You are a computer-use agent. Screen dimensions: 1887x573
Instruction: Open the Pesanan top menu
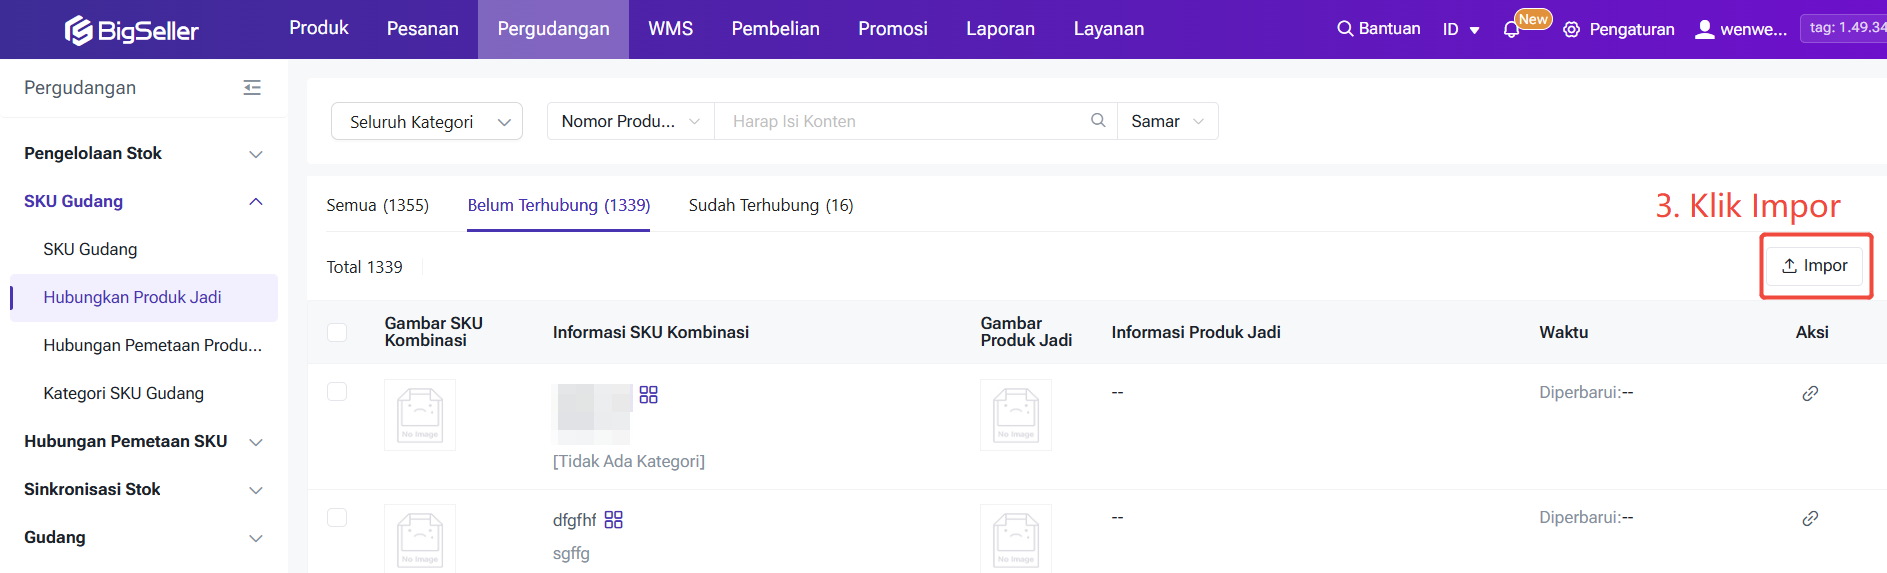coord(422,29)
